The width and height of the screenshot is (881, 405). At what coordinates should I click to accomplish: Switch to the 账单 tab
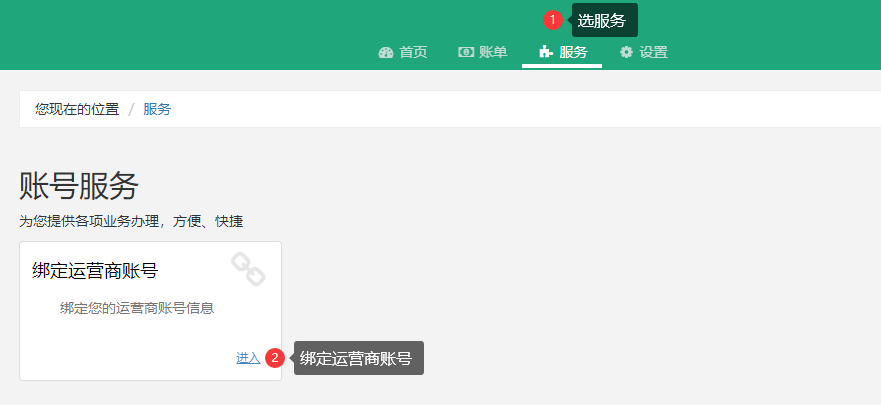483,52
